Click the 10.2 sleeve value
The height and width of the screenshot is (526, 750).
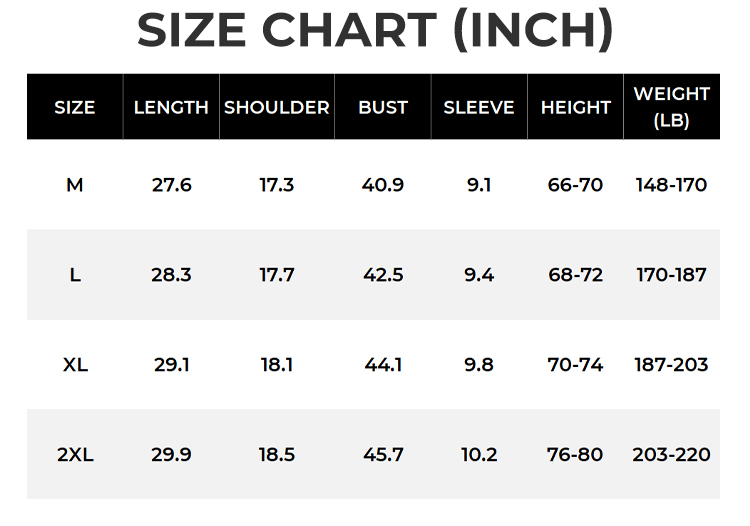pyautogui.click(x=479, y=454)
